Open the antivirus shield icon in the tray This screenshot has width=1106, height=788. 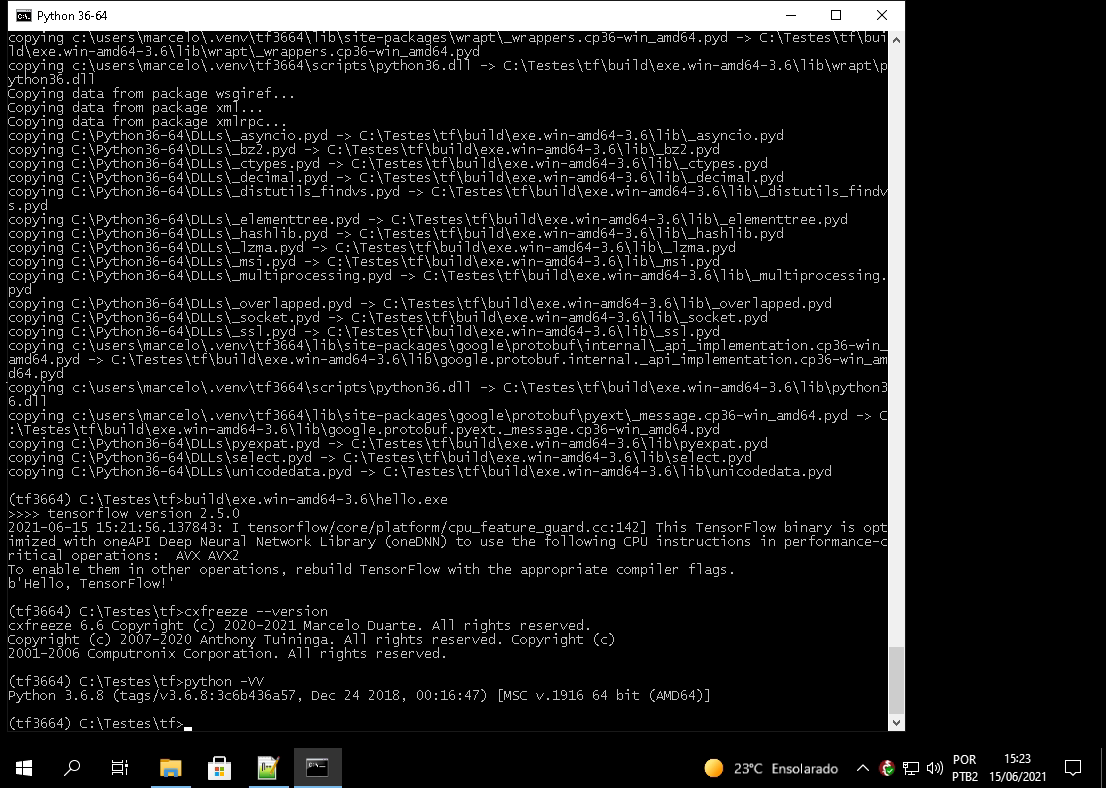(x=886, y=768)
